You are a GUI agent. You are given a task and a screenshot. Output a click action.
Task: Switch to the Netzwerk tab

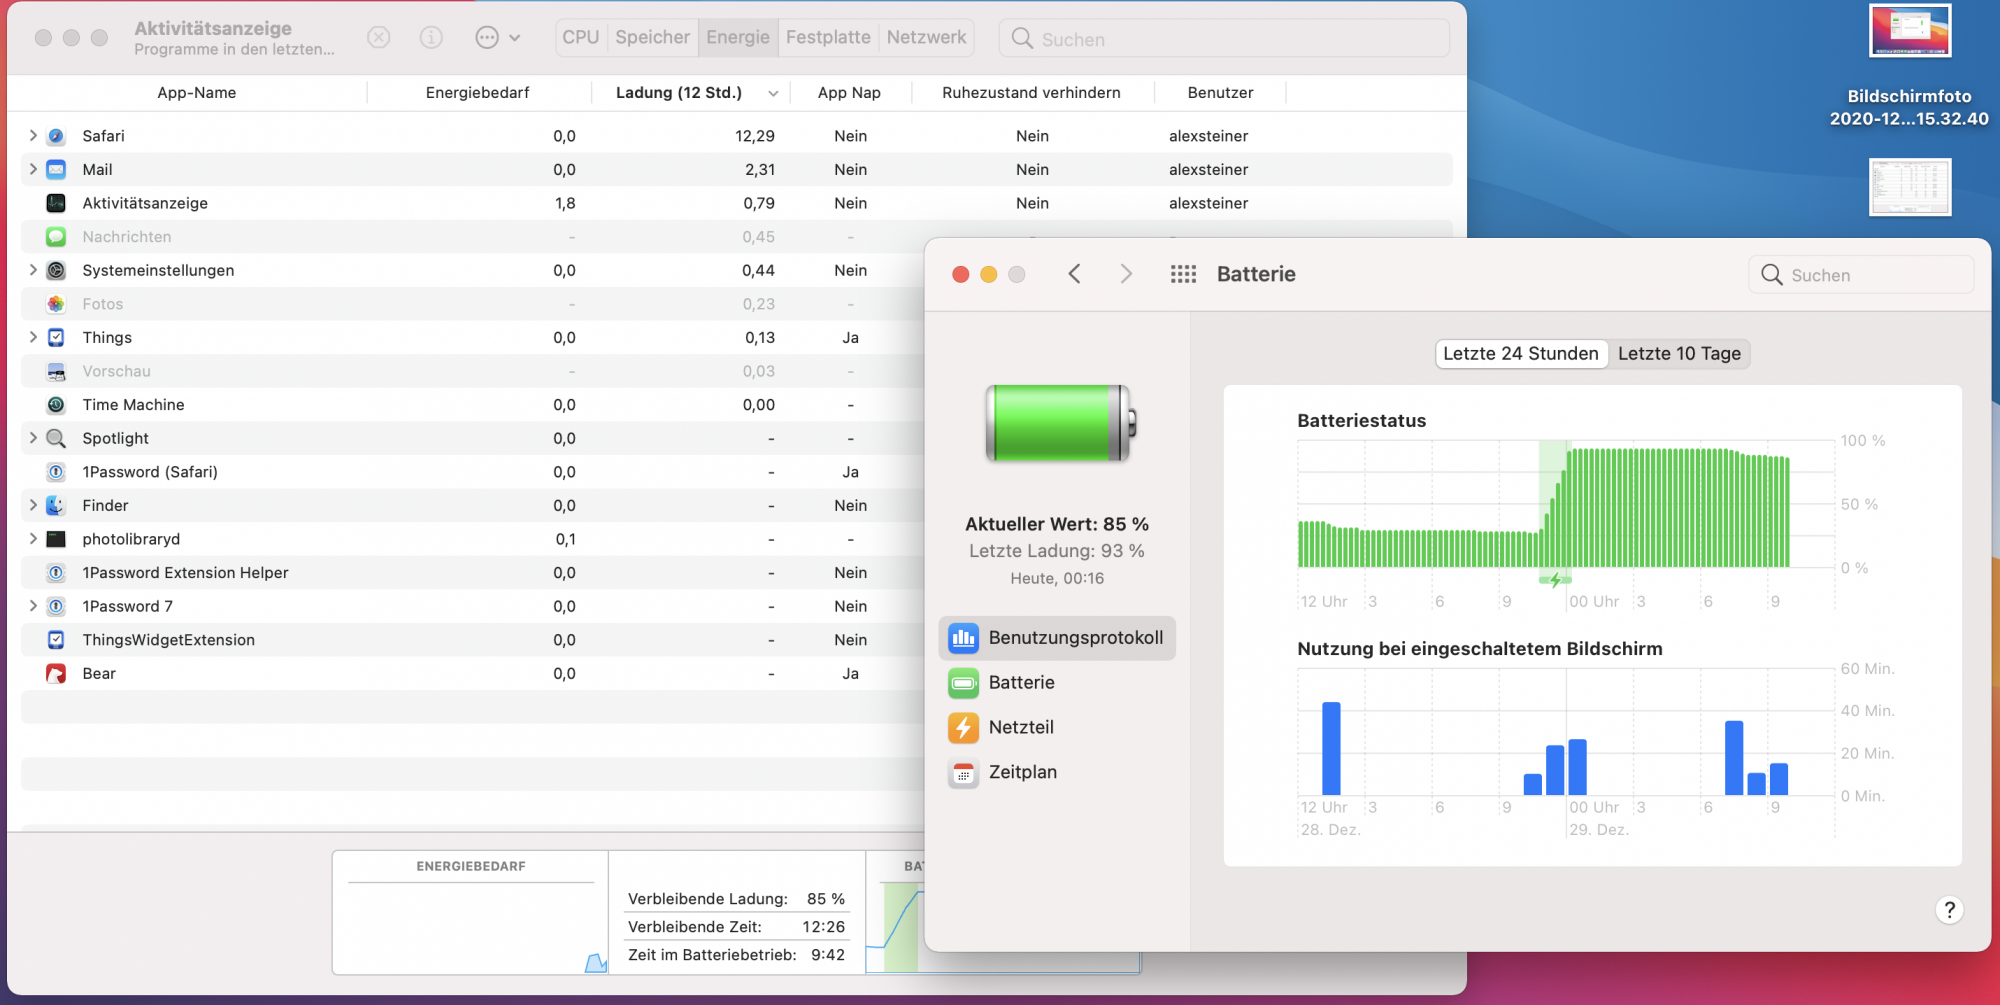(926, 38)
